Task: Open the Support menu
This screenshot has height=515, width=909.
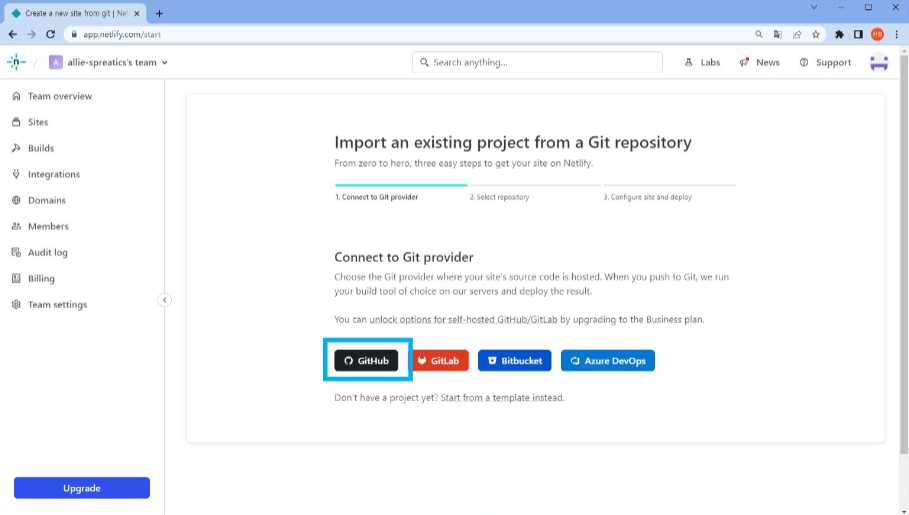Action: tap(825, 62)
